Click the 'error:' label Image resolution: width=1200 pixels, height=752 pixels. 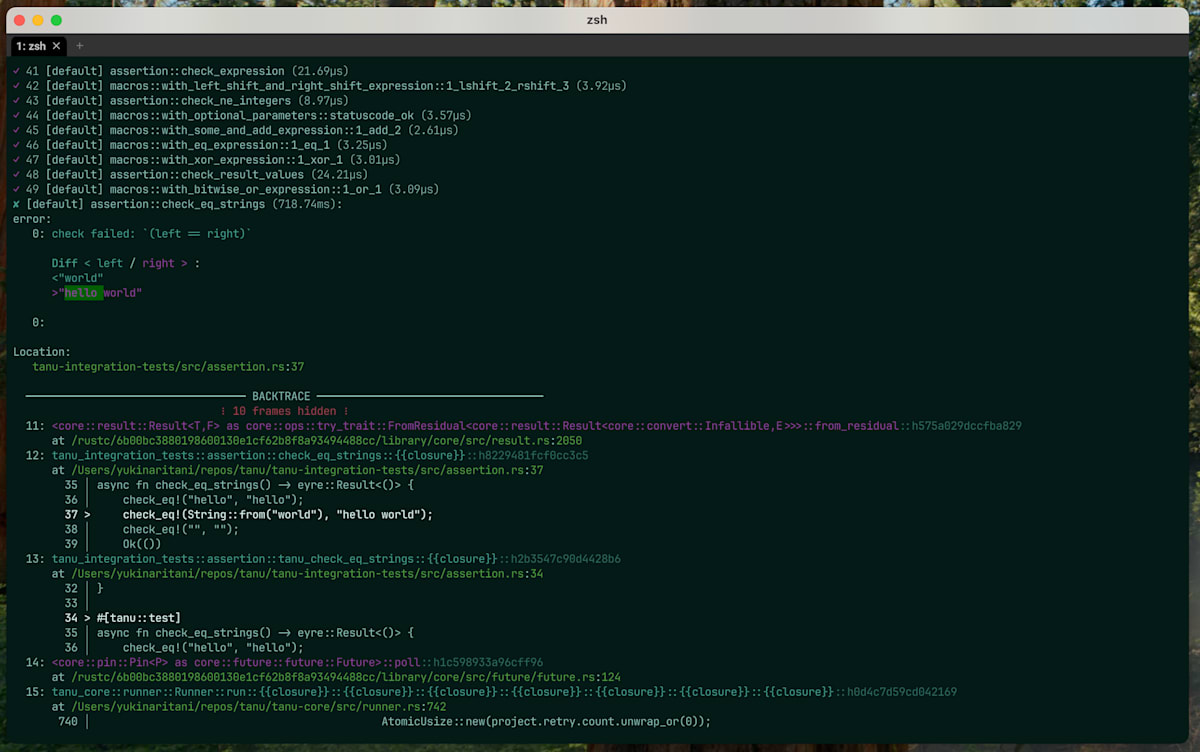tap(32, 219)
